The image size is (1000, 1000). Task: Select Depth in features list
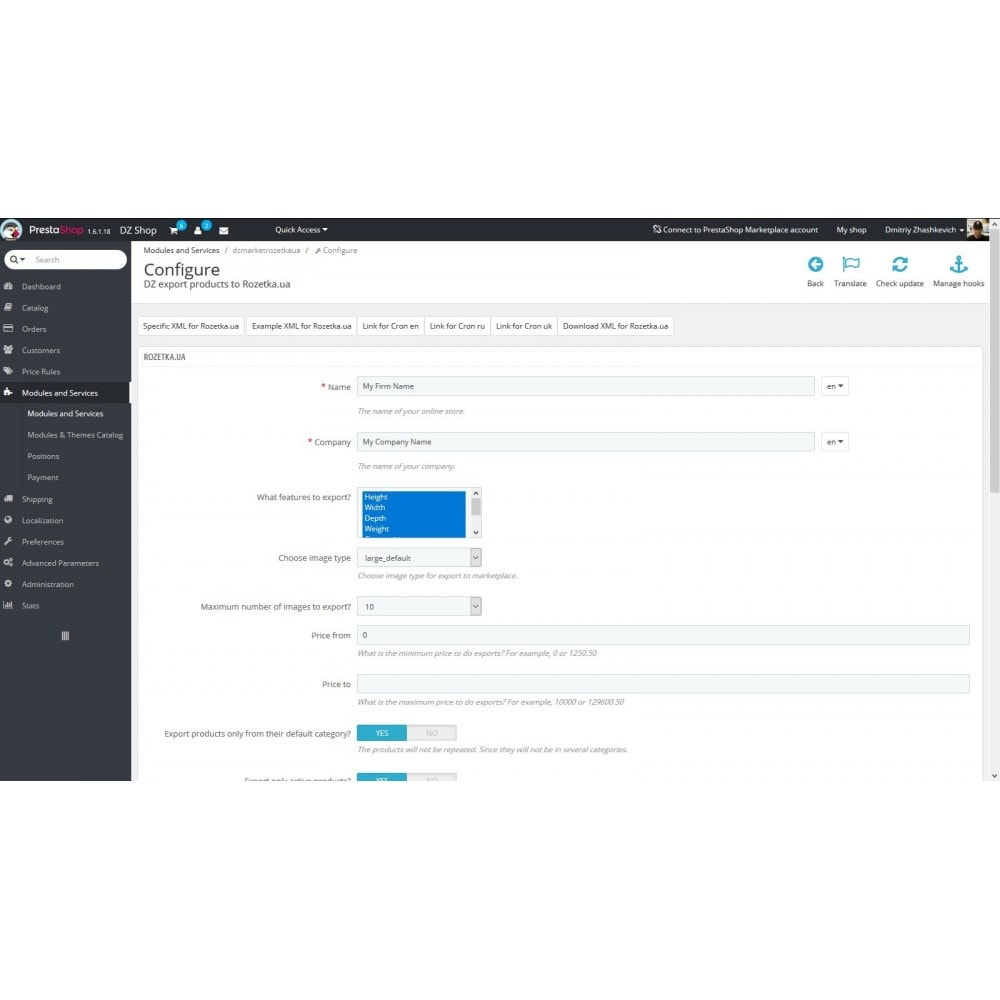(413, 518)
